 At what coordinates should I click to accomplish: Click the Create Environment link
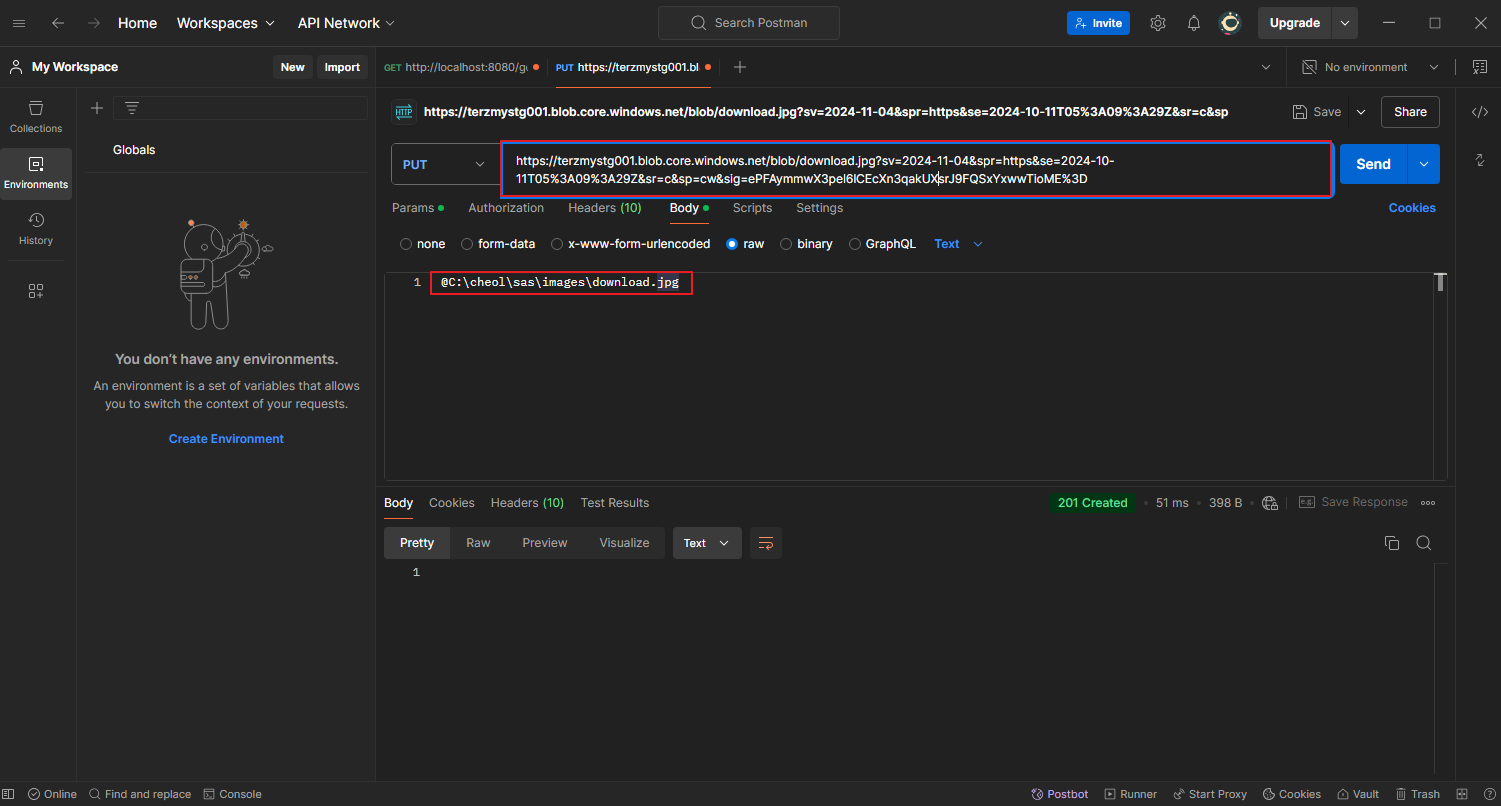click(x=226, y=439)
